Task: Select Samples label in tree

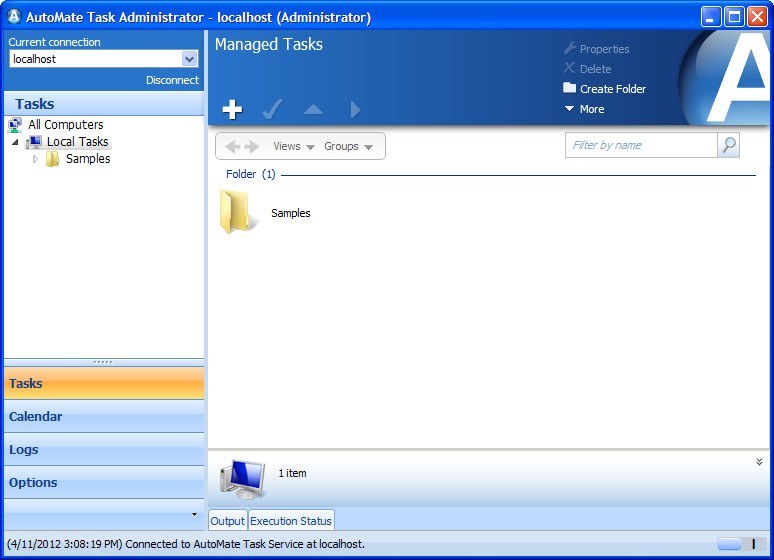Action: pos(88,159)
